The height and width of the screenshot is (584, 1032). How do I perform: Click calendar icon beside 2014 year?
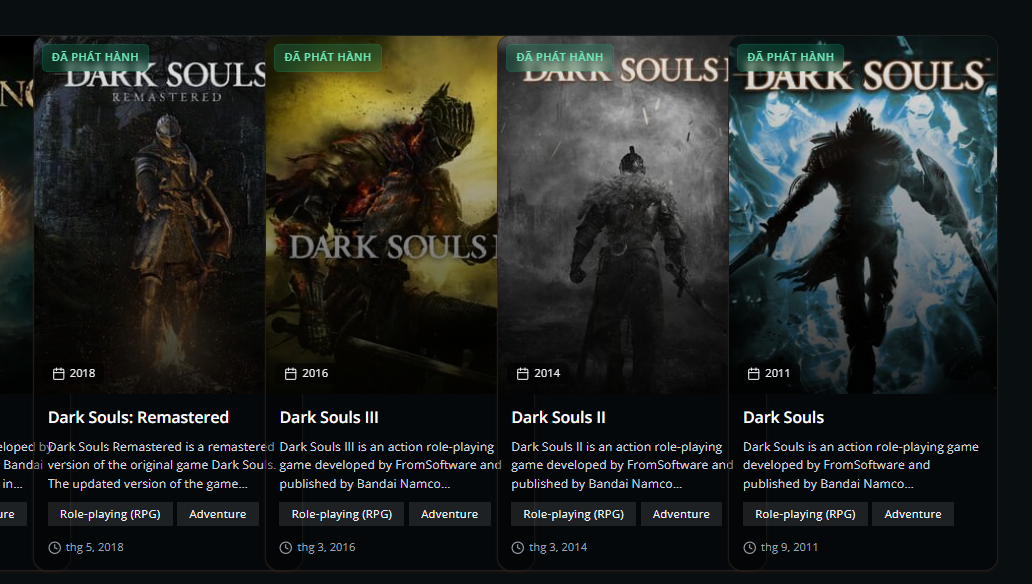coord(523,374)
